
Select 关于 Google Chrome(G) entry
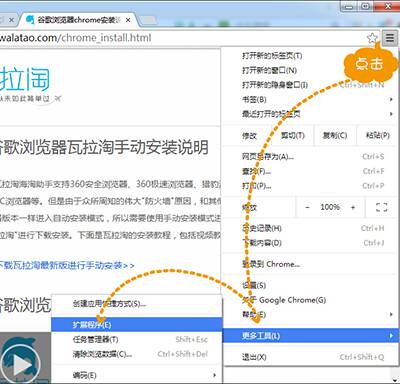click(310, 300)
